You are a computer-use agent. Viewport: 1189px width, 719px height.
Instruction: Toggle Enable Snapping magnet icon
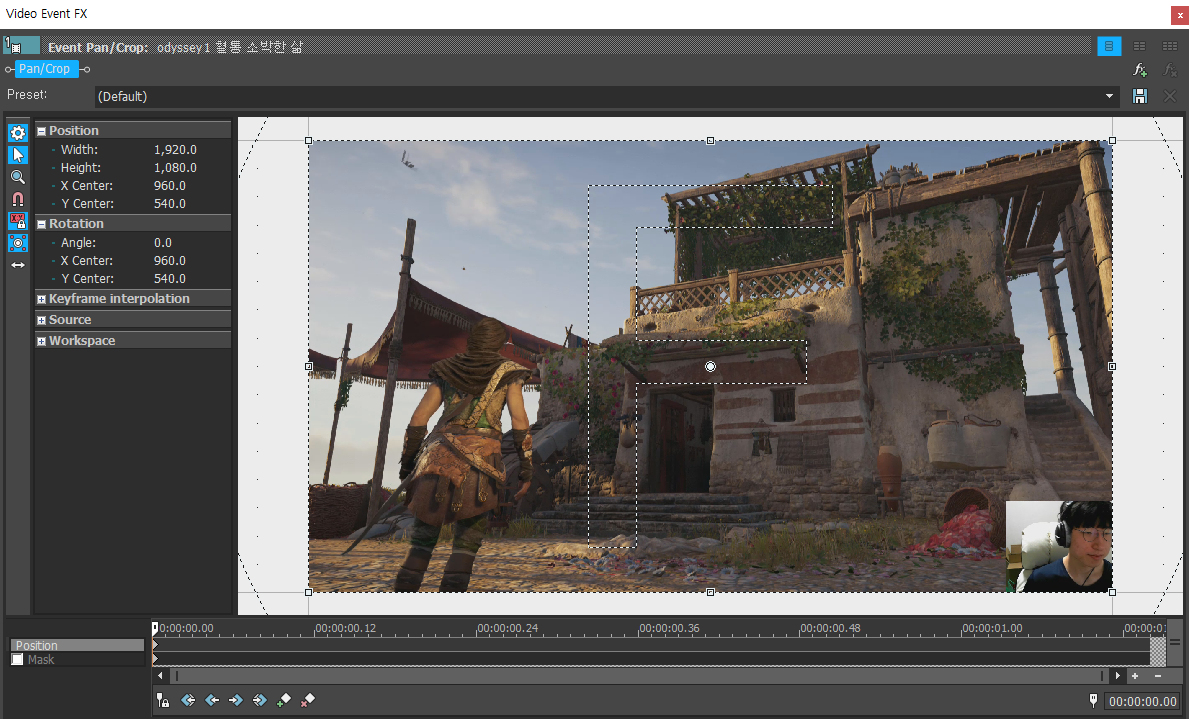click(x=17, y=199)
